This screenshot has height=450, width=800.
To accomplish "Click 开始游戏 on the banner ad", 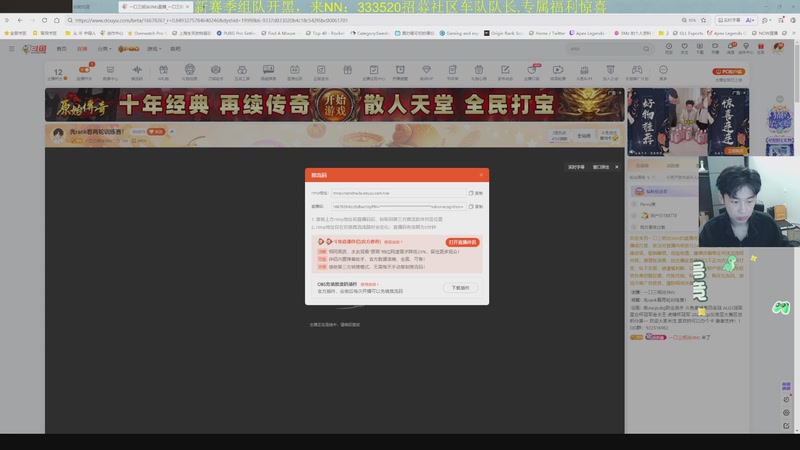I will click(x=335, y=105).
